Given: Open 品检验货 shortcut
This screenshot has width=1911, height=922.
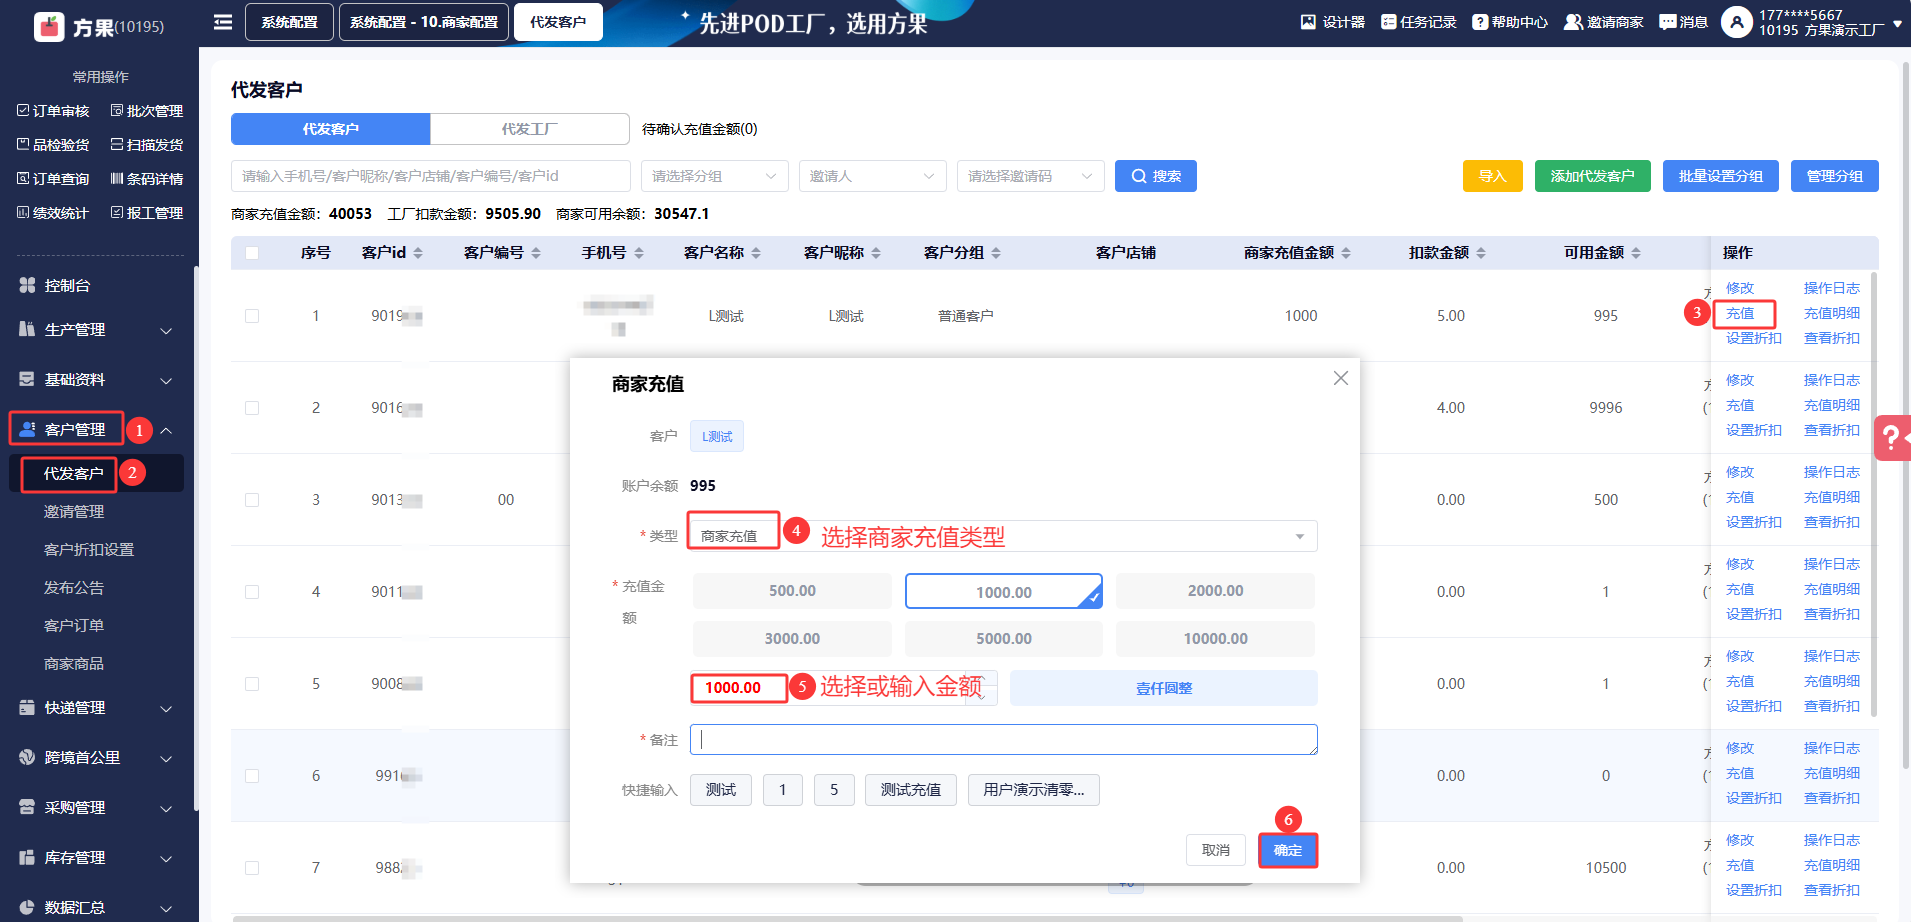Looking at the screenshot, I should [x=54, y=145].
